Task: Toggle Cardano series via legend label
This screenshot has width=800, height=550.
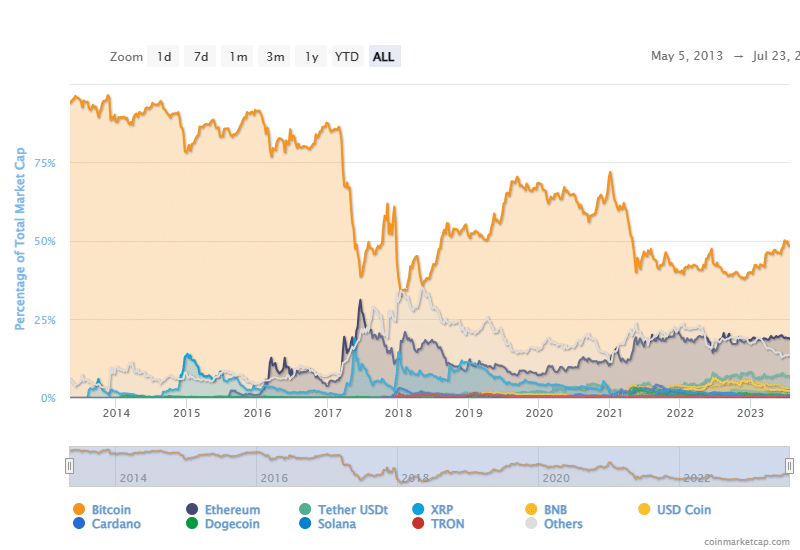Action: [x=116, y=524]
